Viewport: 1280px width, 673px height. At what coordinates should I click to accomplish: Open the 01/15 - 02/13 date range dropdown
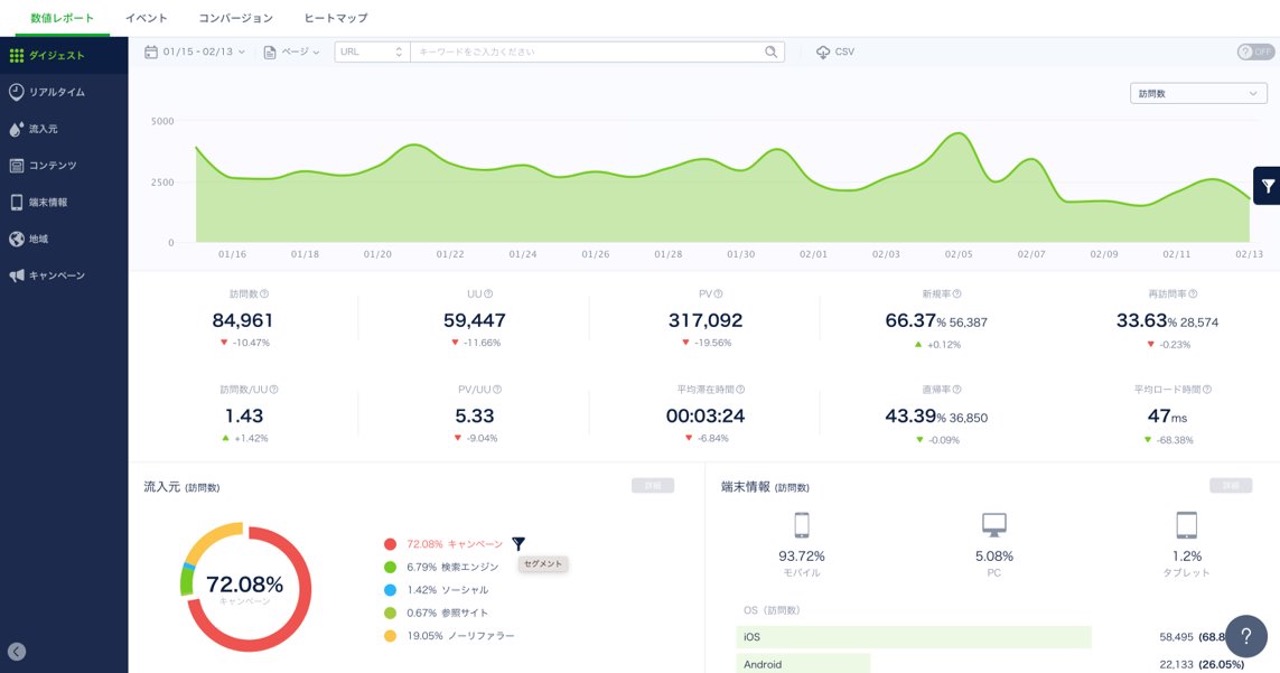(195, 52)
